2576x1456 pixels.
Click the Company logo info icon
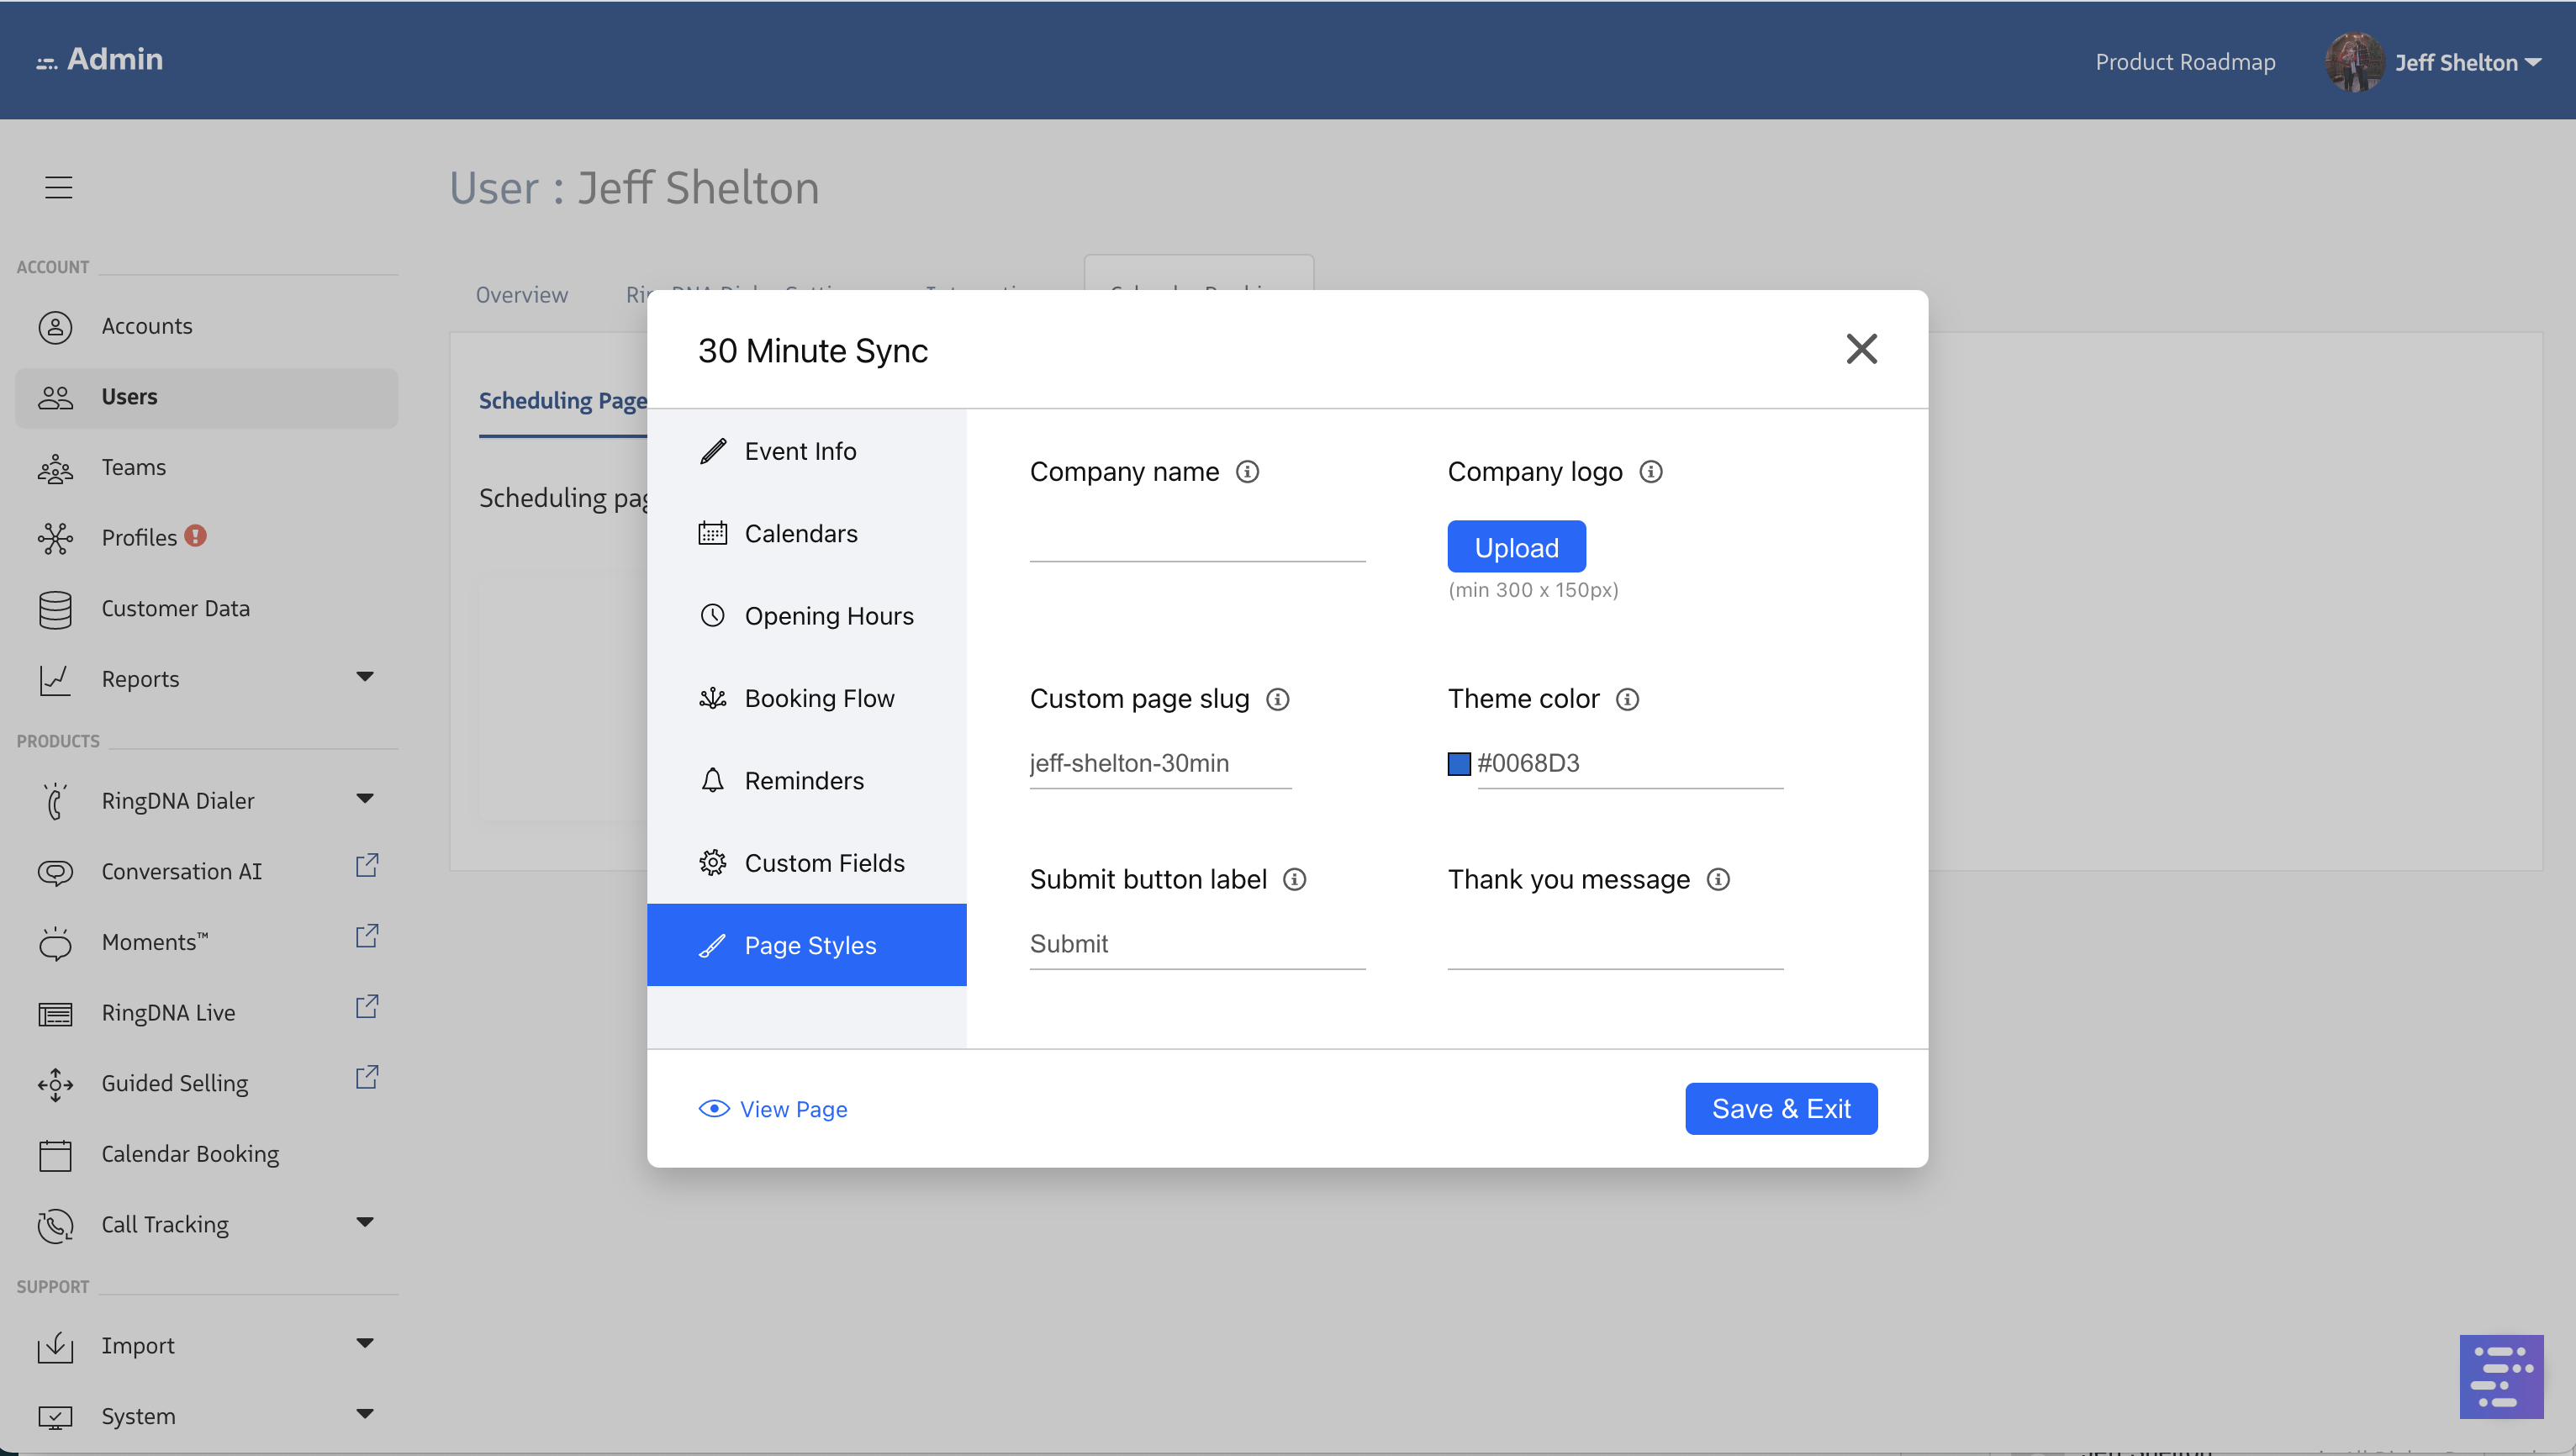pyautogui.click(x=1650, y=471)
